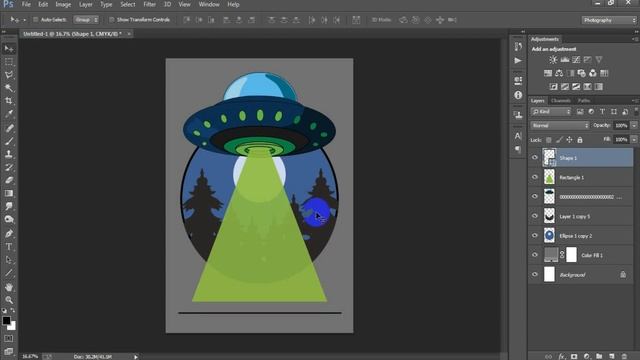Select the Zoom tool
Viewport: 640px width, 360px height.
(x=9, y=300)
